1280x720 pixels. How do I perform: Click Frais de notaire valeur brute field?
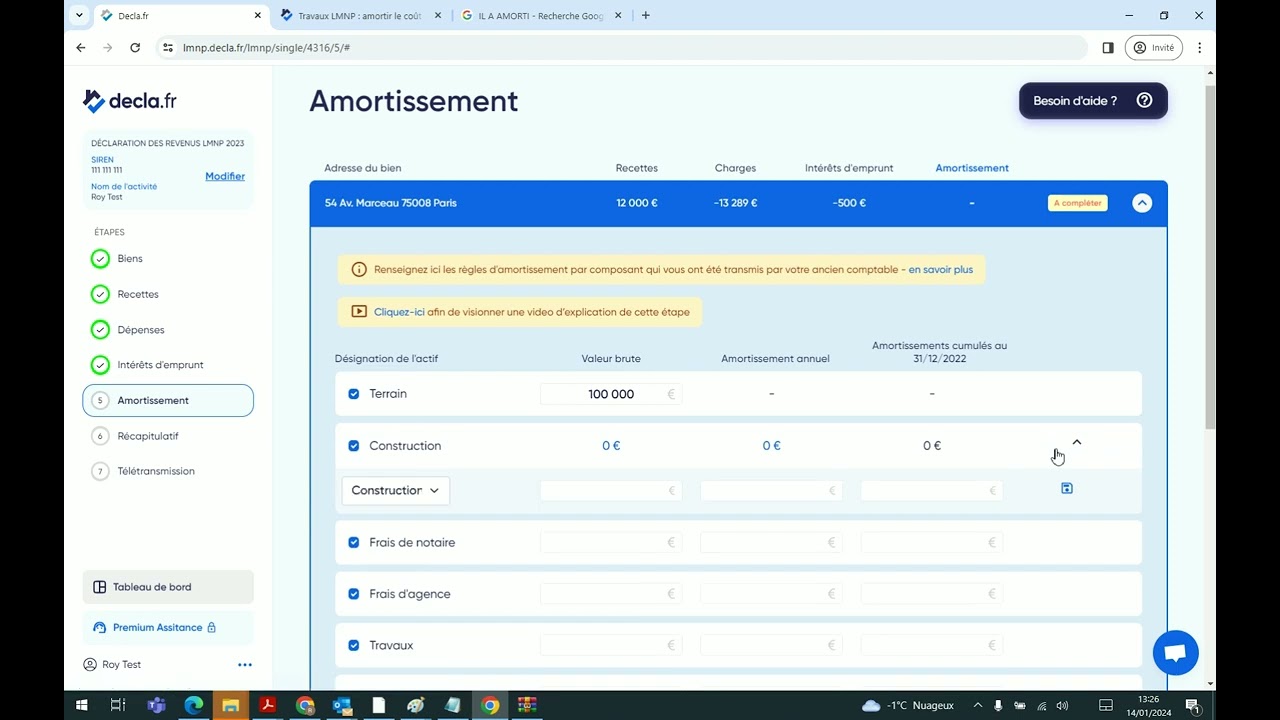tap(611, 543)
